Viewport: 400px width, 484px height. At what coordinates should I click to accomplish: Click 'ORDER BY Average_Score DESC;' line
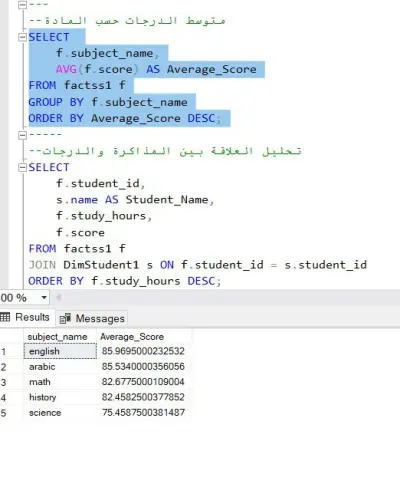pyautogui.click(x=125, y=118)
